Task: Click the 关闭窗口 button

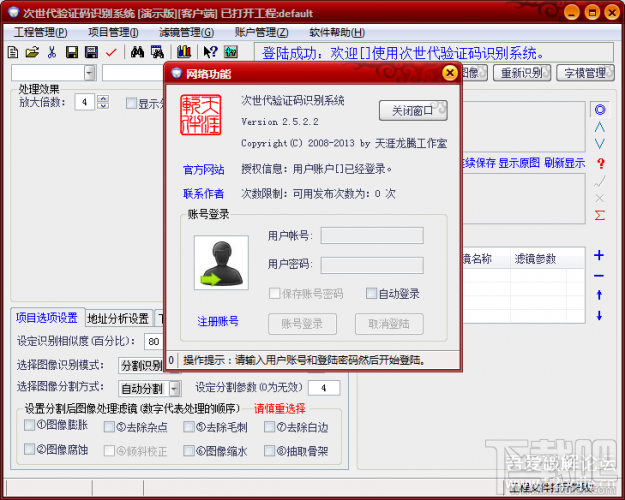Action: click(x=413, y=110)
